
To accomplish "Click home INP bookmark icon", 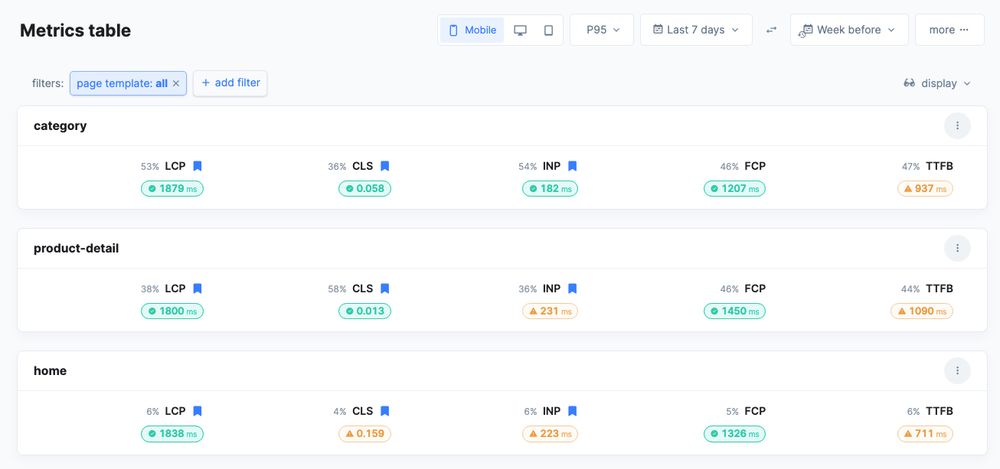I will (x=572, y=411).
